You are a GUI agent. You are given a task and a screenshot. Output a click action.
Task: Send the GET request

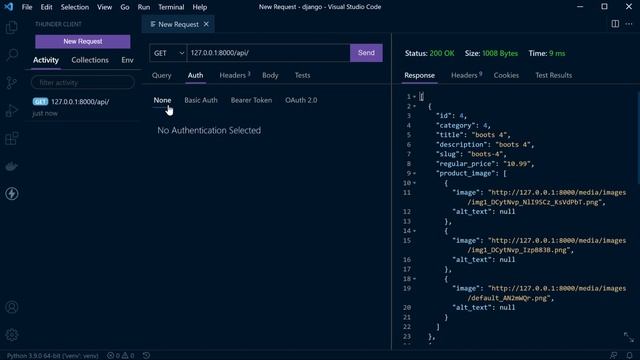(366, 53)
